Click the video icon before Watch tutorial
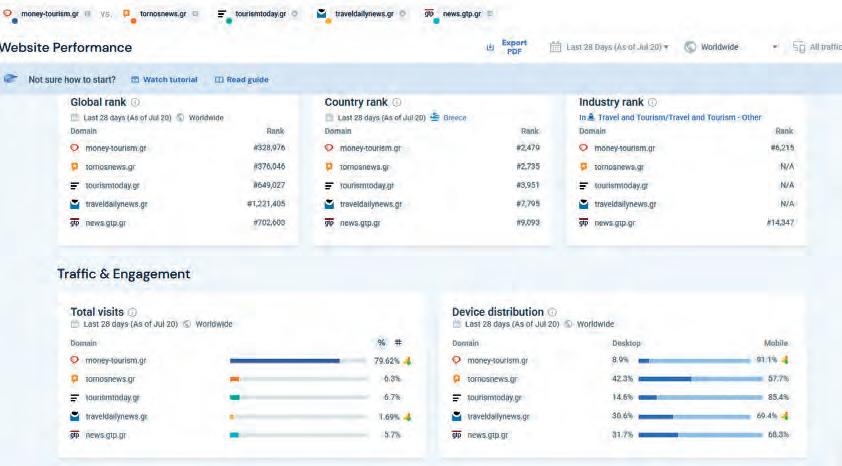The image size is (842, 466). coord(135,79)
